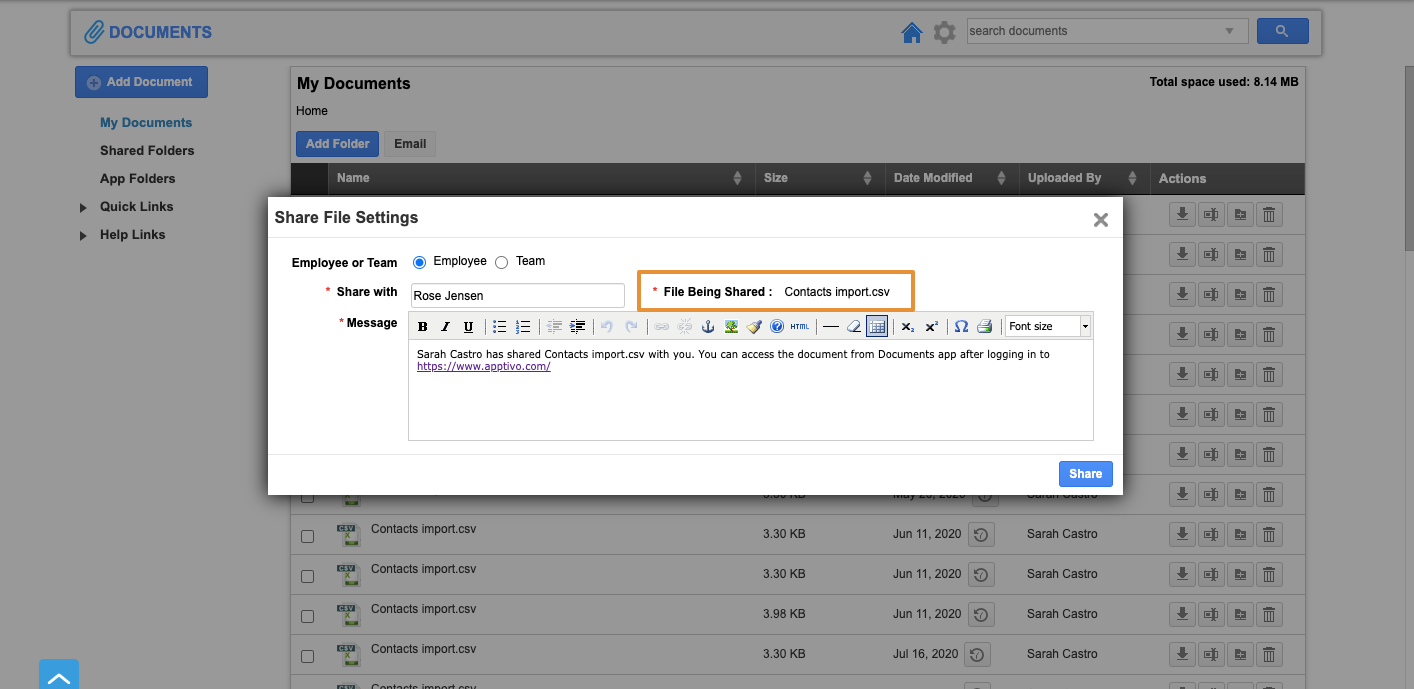The width and height of the screenshot is (1414, 689).
Task: Open the Font size dropdown
Action: (1047, 327)
